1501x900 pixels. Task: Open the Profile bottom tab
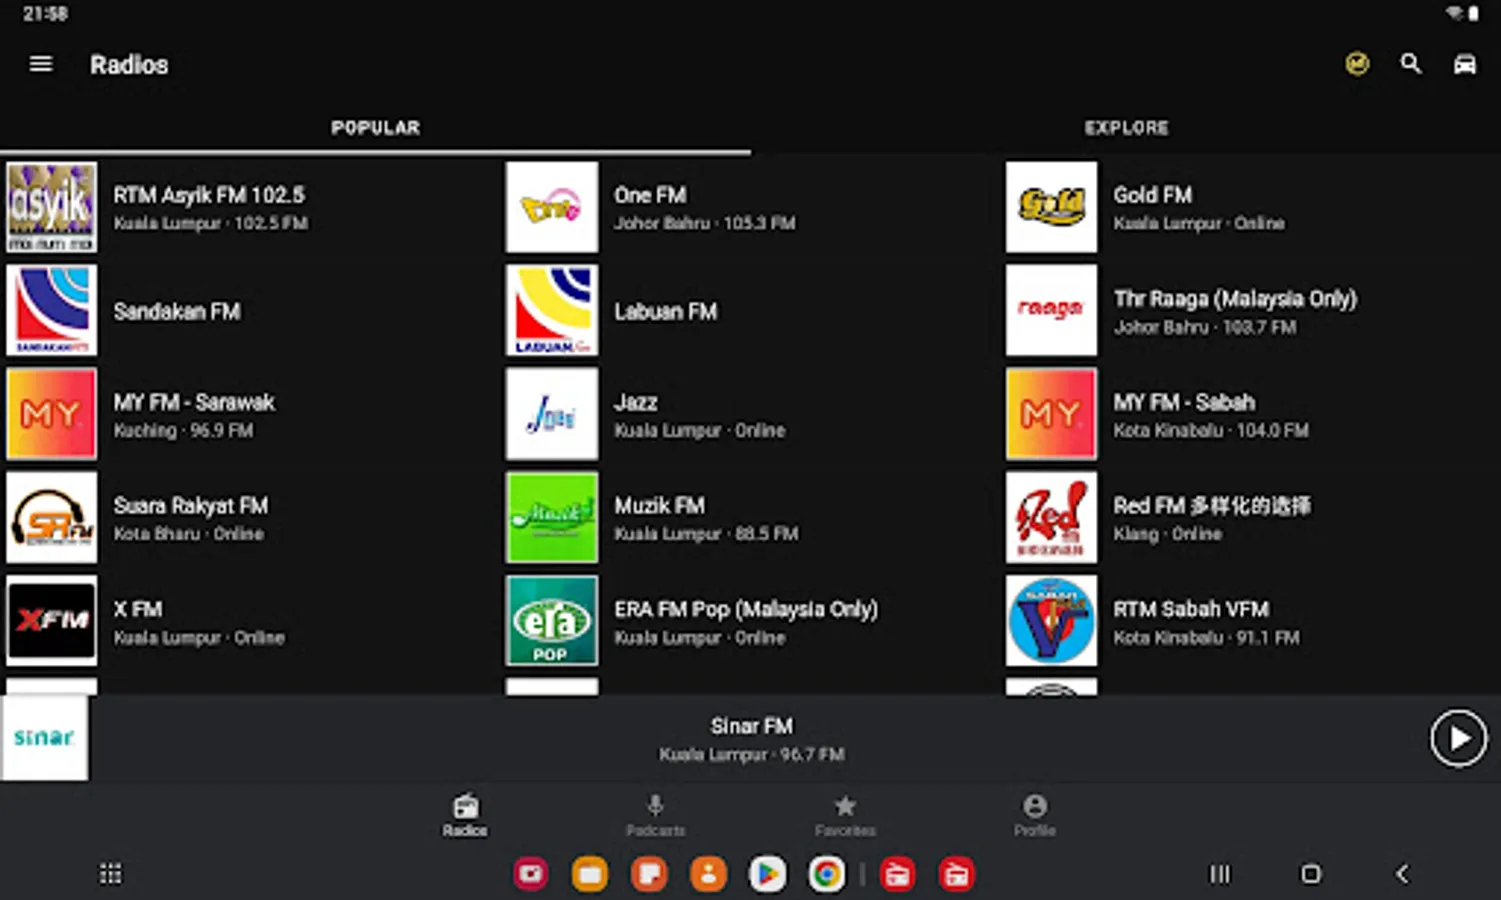click(1035, 815)
